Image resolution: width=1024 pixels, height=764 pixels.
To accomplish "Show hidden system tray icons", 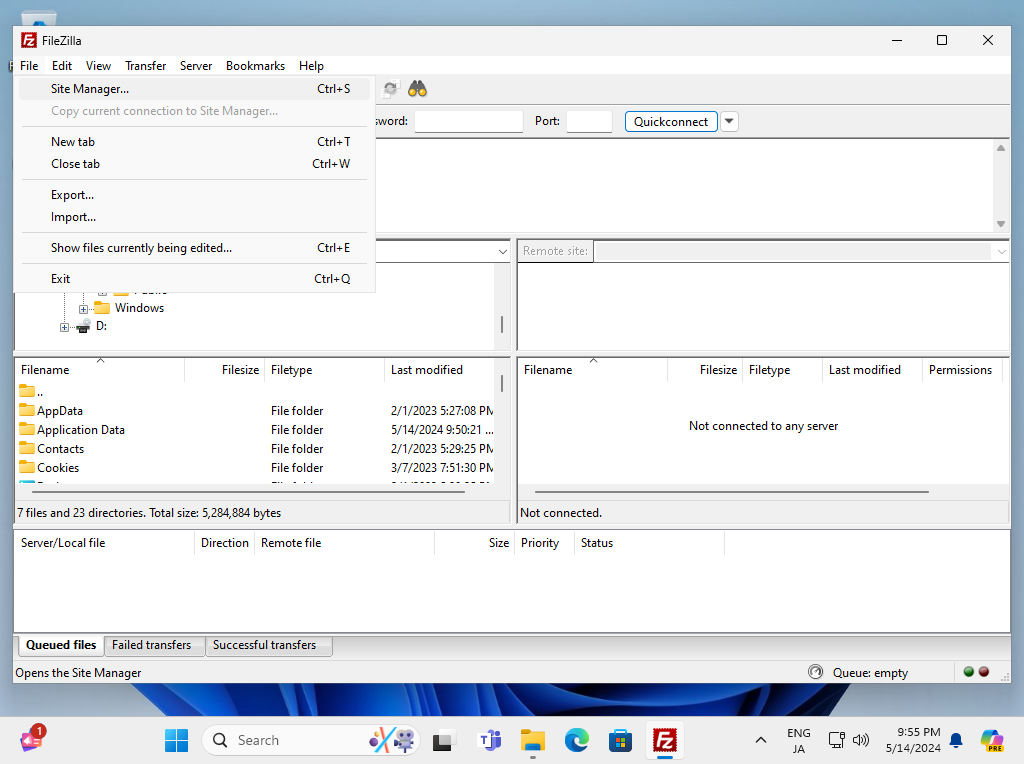I will [761, 740].
